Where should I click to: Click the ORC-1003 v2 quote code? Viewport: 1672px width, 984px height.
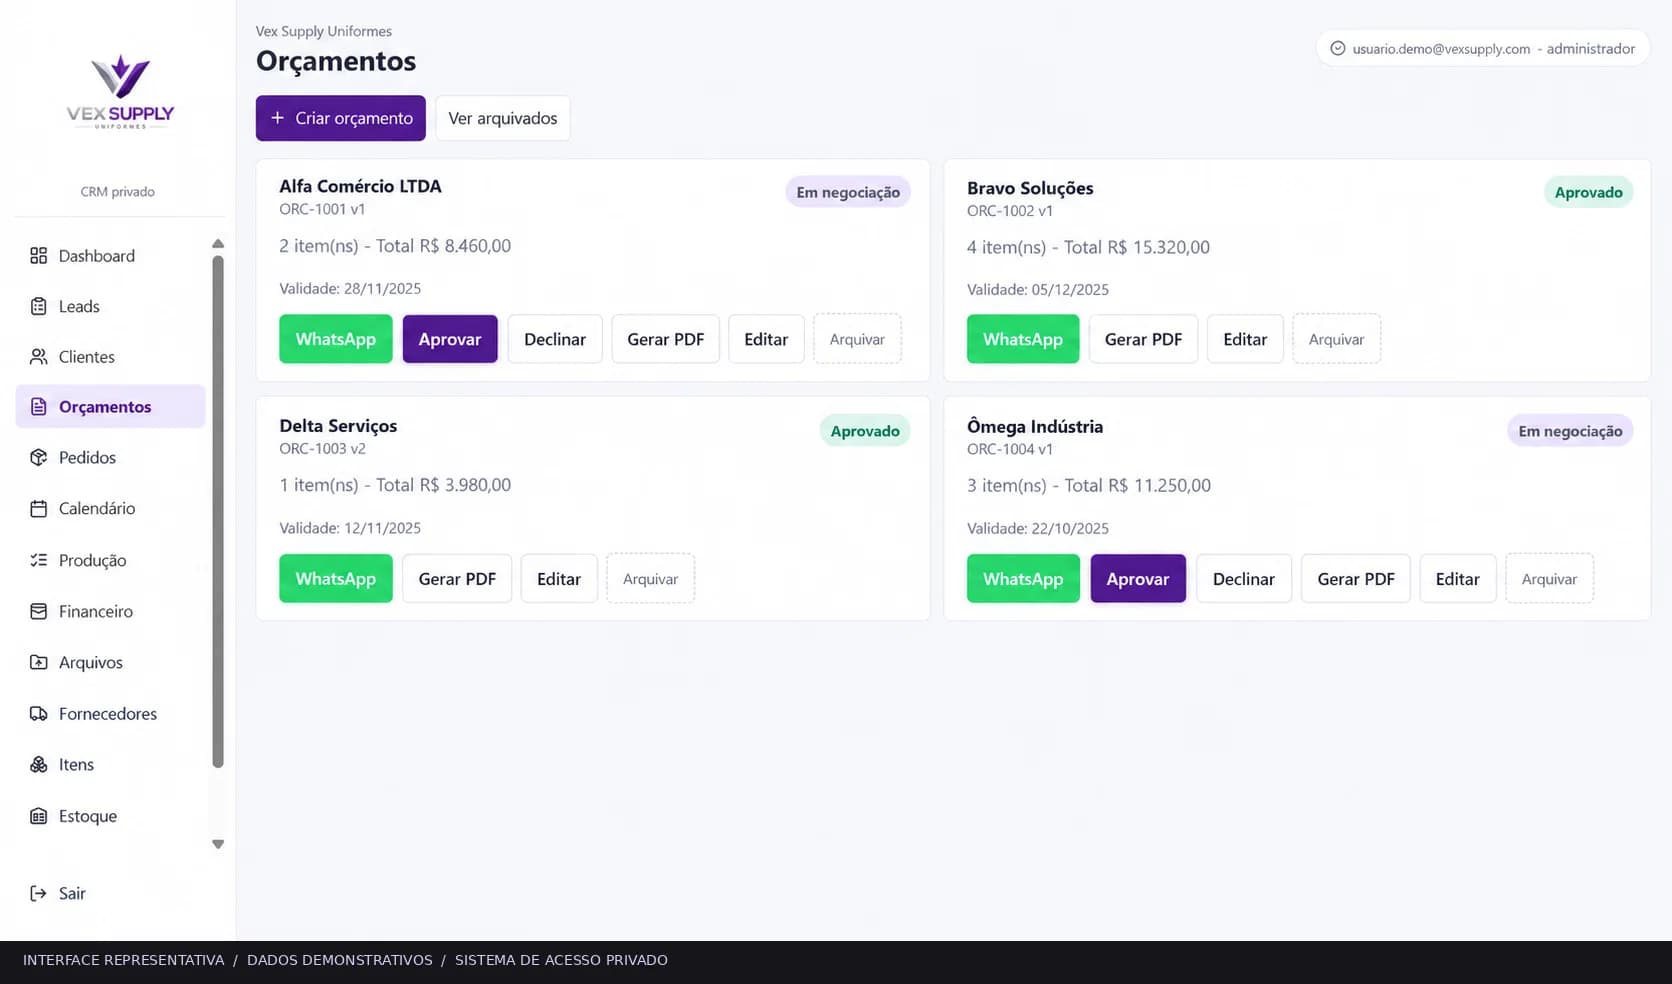[x=322, y=449]
